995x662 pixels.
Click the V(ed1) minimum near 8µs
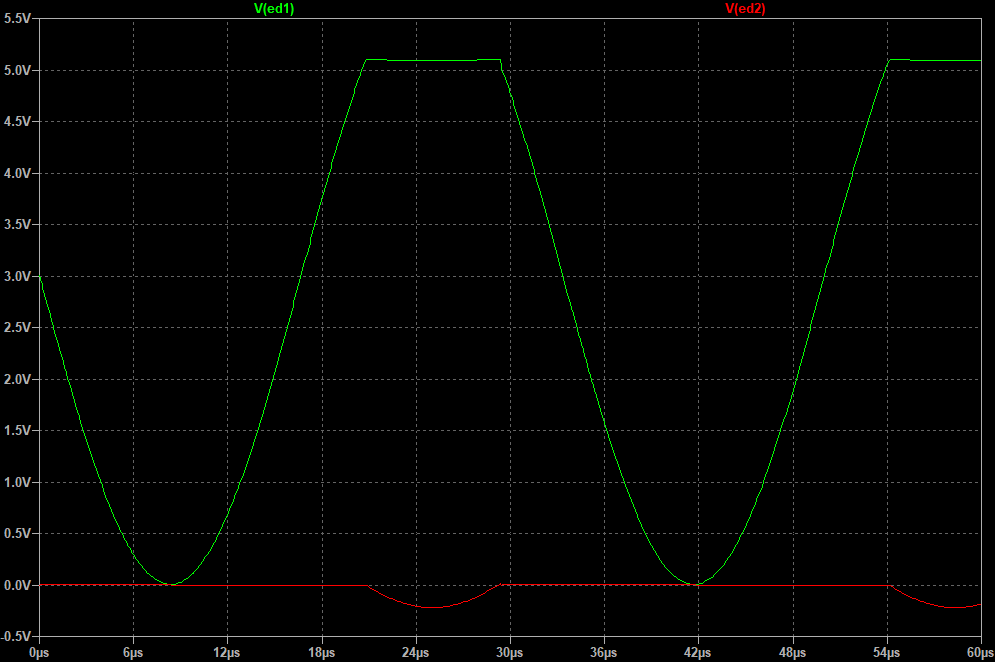pos(168,584)
